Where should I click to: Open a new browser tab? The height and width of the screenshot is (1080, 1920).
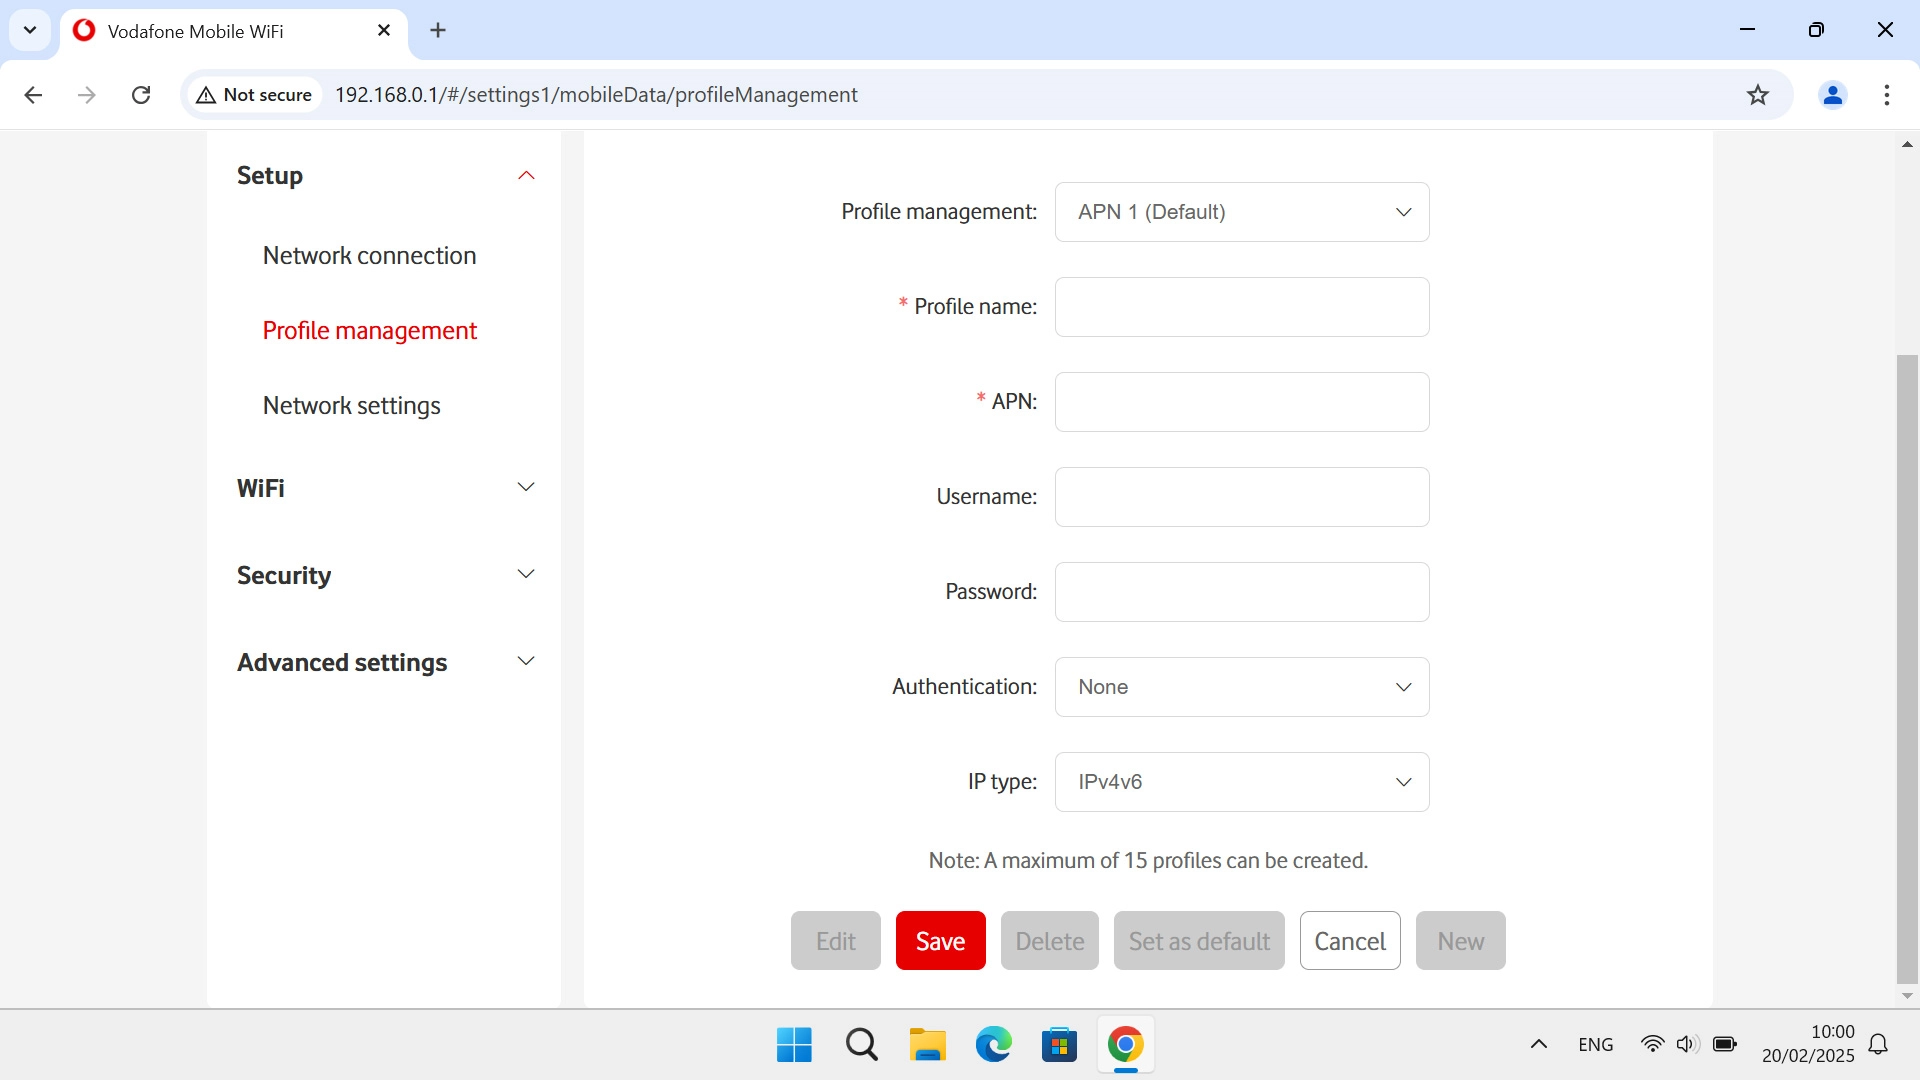click(438, 30)
